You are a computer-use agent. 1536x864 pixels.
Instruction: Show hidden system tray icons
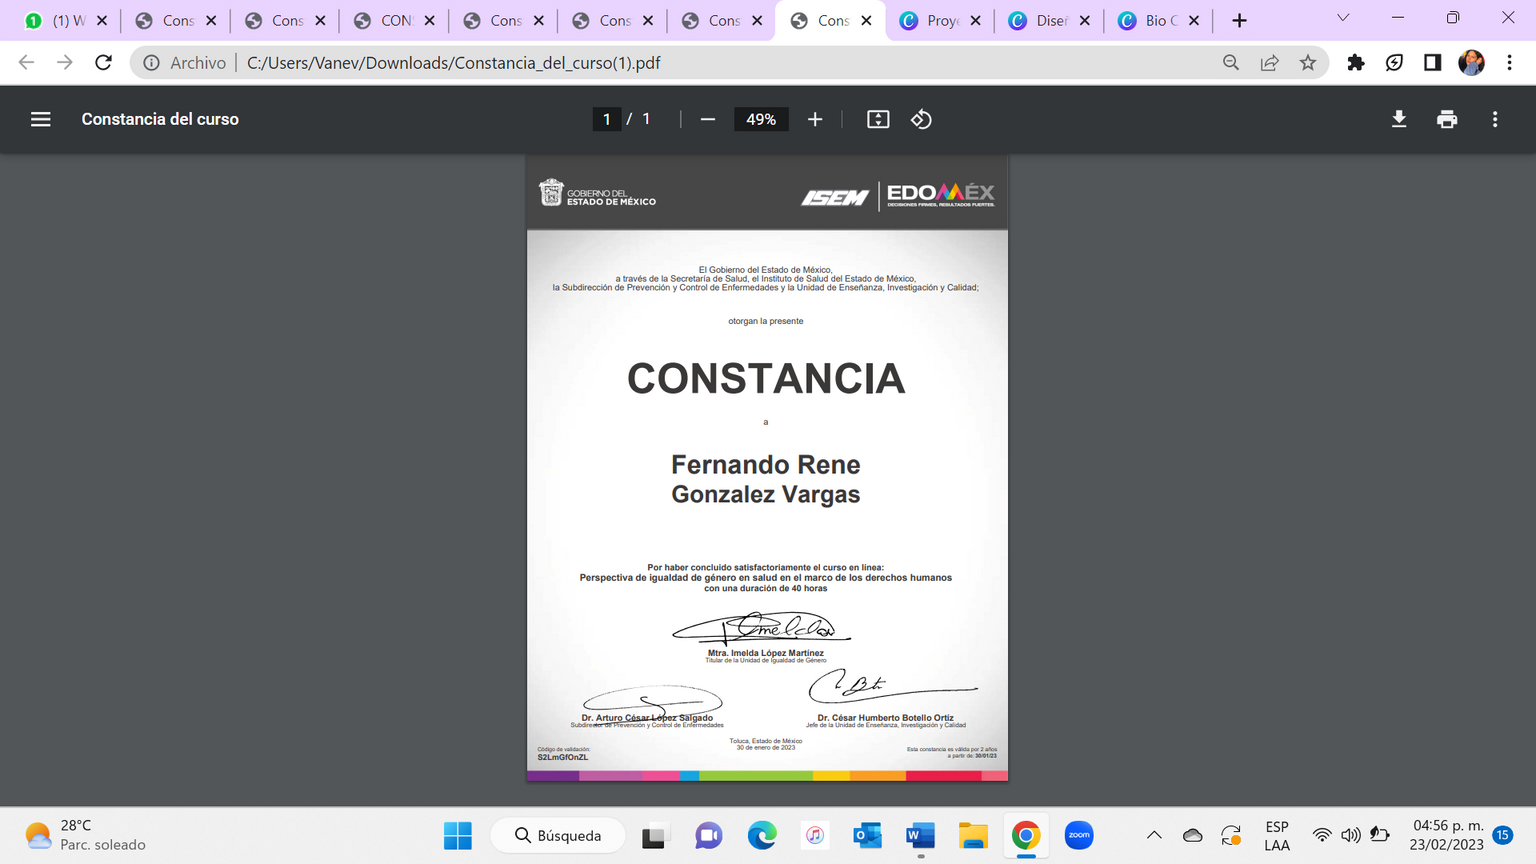[x=1154, y=835]
